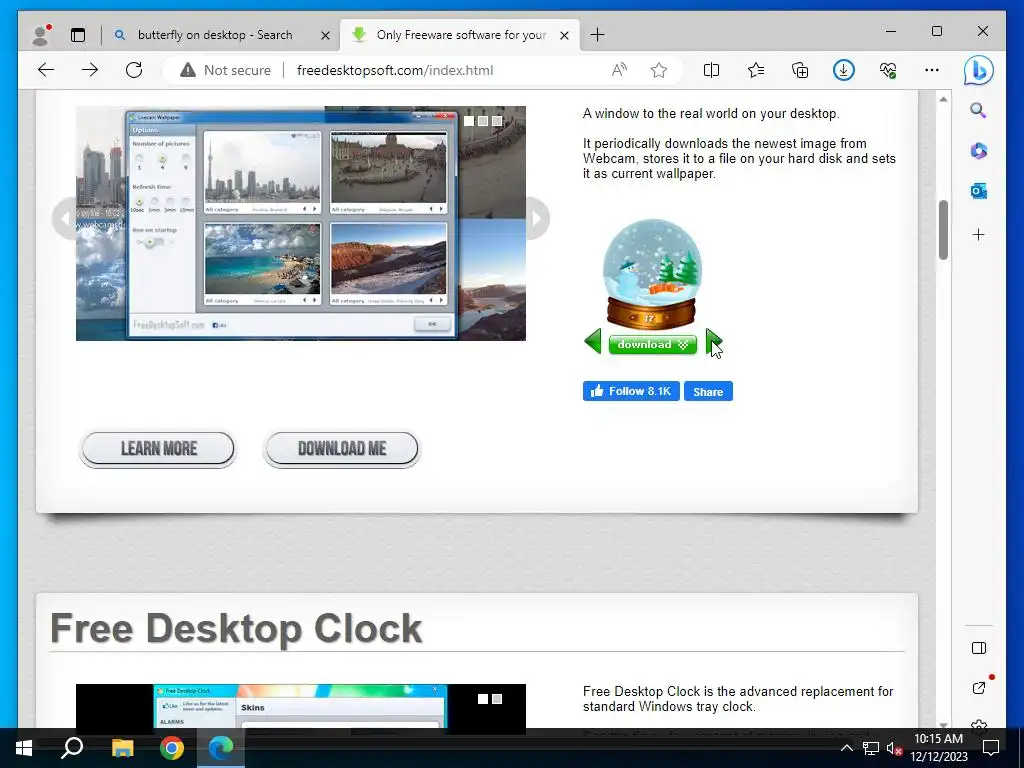Switch to butterfly on desktop Search tab
Screen dimensions: 1024x768
pos(215,35)
